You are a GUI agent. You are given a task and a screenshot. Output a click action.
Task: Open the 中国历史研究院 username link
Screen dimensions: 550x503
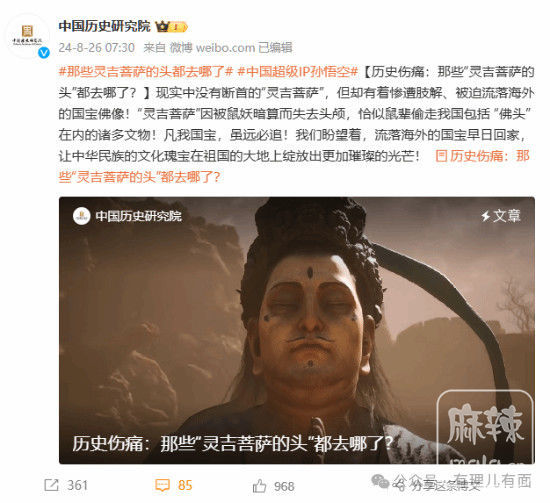(105, 26)
